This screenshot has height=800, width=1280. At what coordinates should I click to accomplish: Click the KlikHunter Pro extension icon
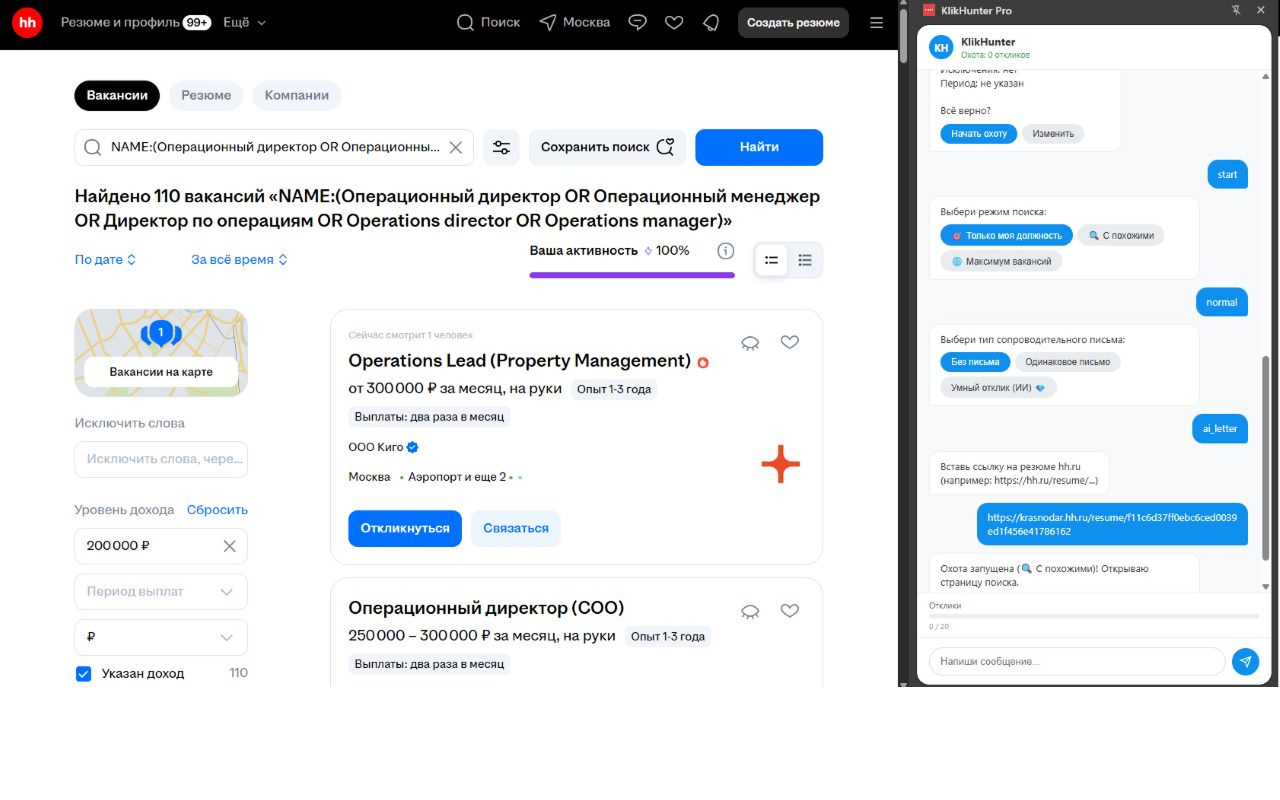click(929, 10)
